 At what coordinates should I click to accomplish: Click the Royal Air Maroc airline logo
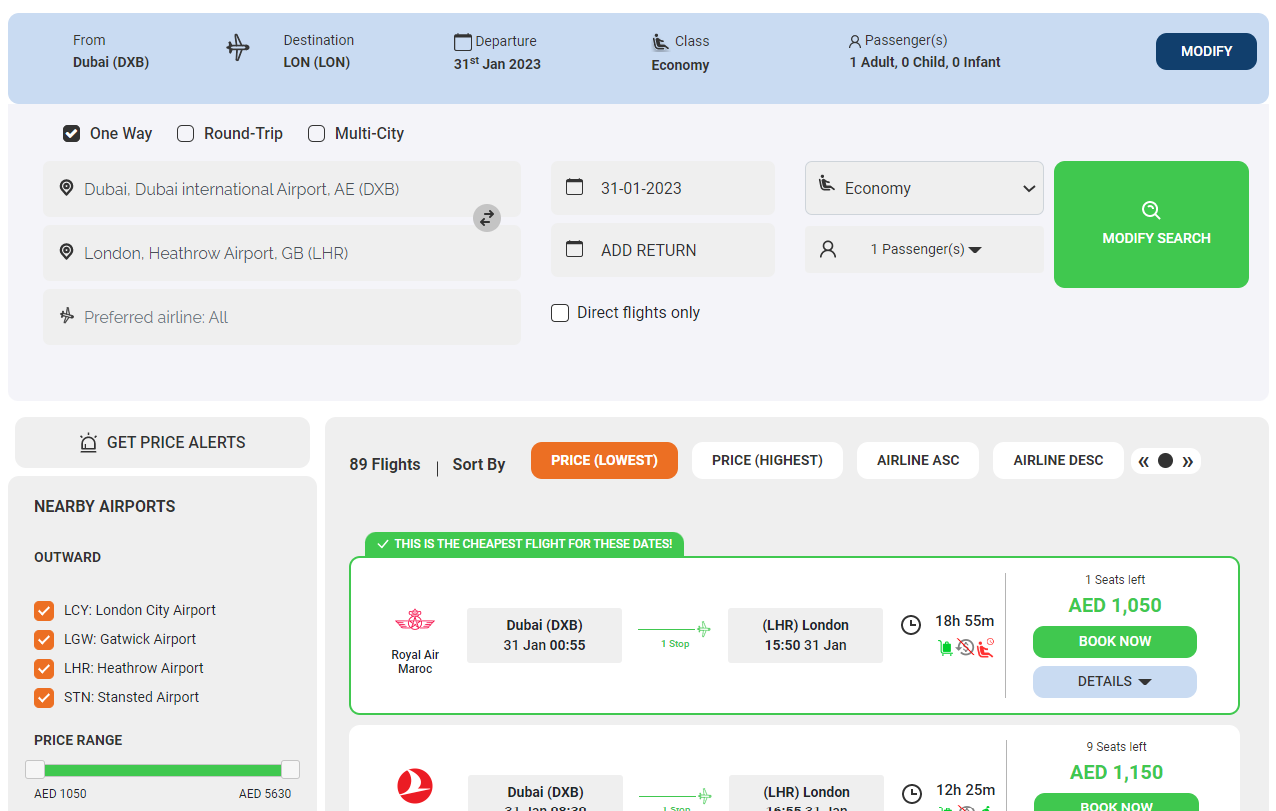(415, 622)
